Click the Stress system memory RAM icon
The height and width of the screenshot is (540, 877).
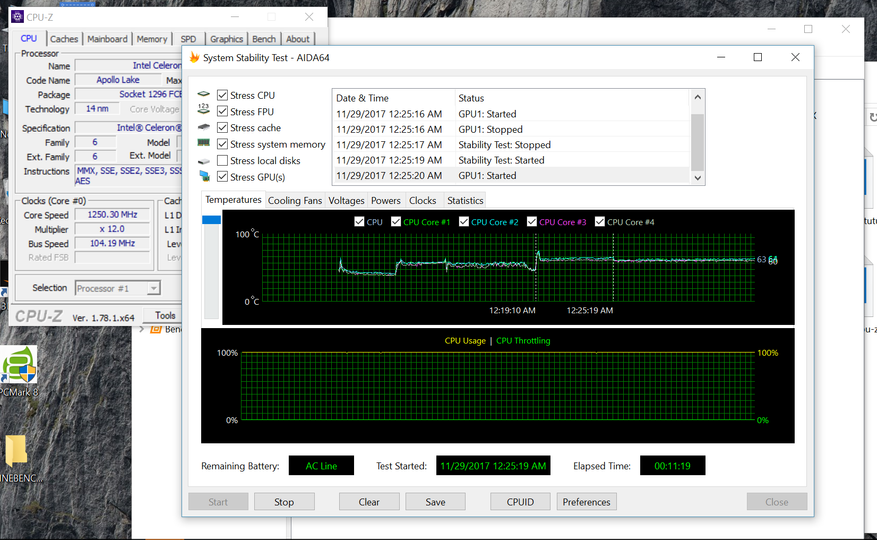pyautogui.click(x=204, y=144)
